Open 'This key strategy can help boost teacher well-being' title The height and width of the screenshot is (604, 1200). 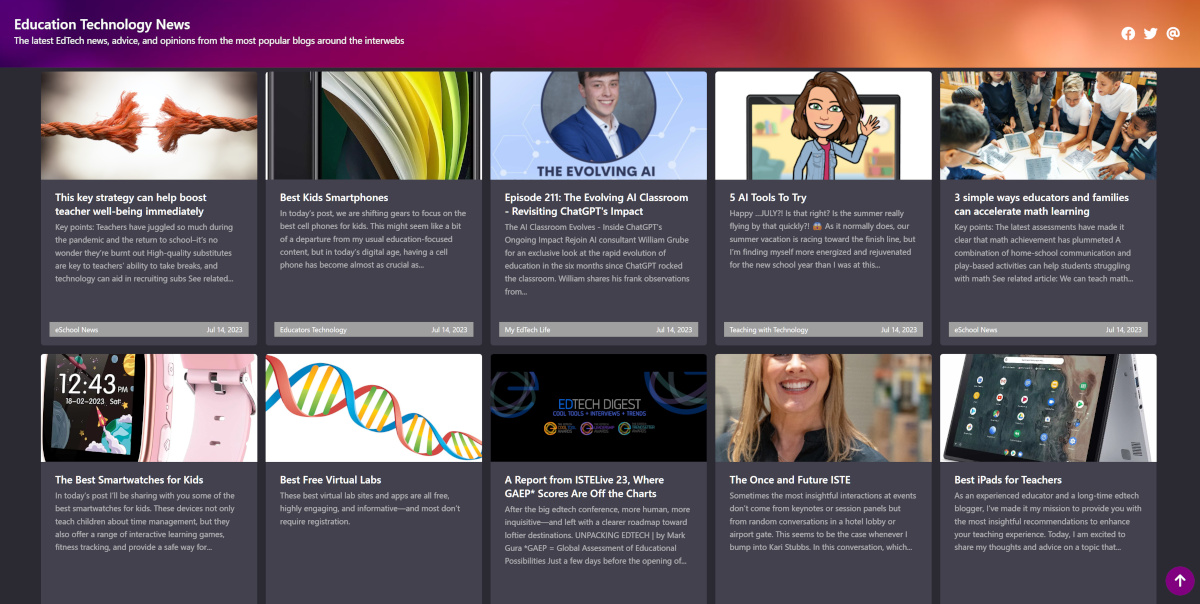coord(131,204)
